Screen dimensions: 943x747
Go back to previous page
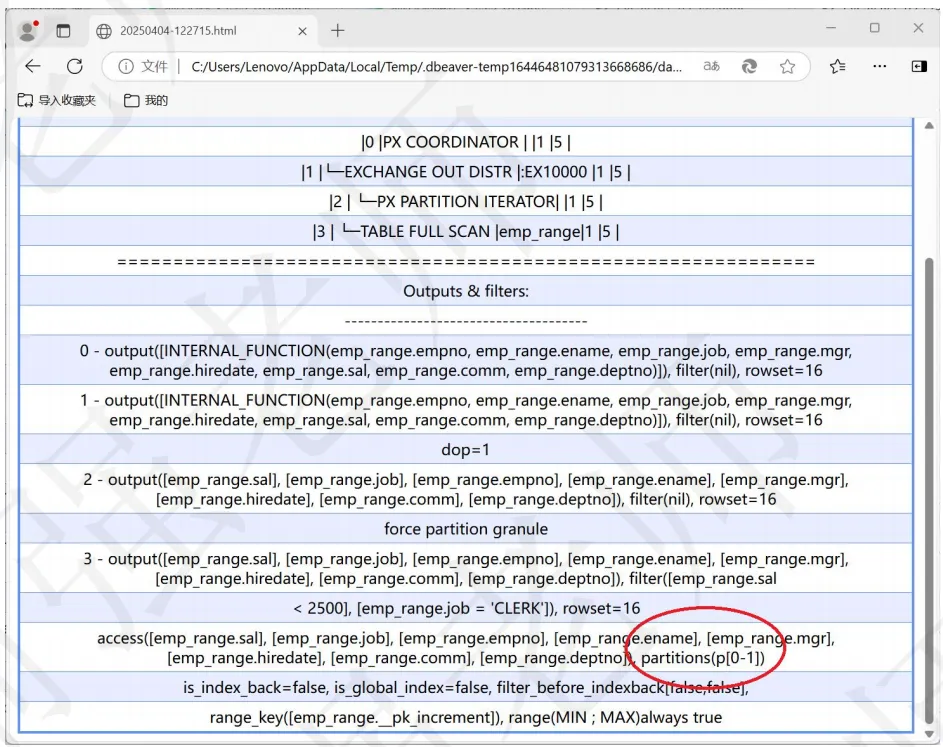33,66
